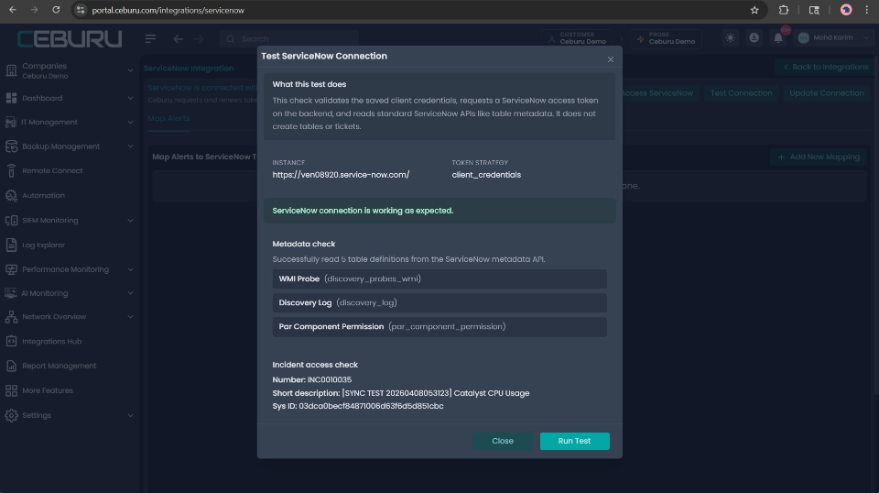Click the instance URL https://ven08920.service-now.com/
The width and height of the screenshot is (879, 493).
(x=341, y=175)
